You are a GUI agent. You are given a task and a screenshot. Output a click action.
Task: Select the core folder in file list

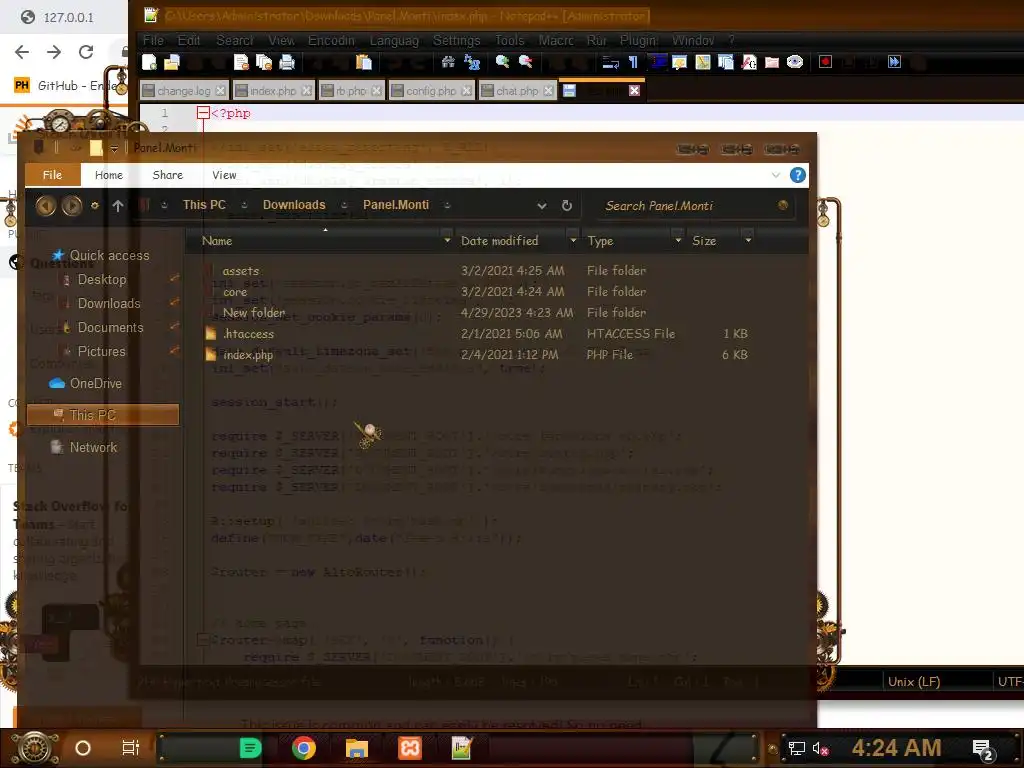click(234, 292)
